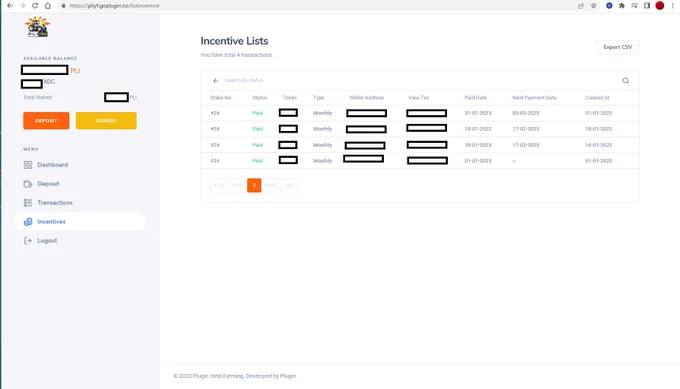Screen dimensions: 680x389
Task: Click the browser forward arrow
Action: 22,6
